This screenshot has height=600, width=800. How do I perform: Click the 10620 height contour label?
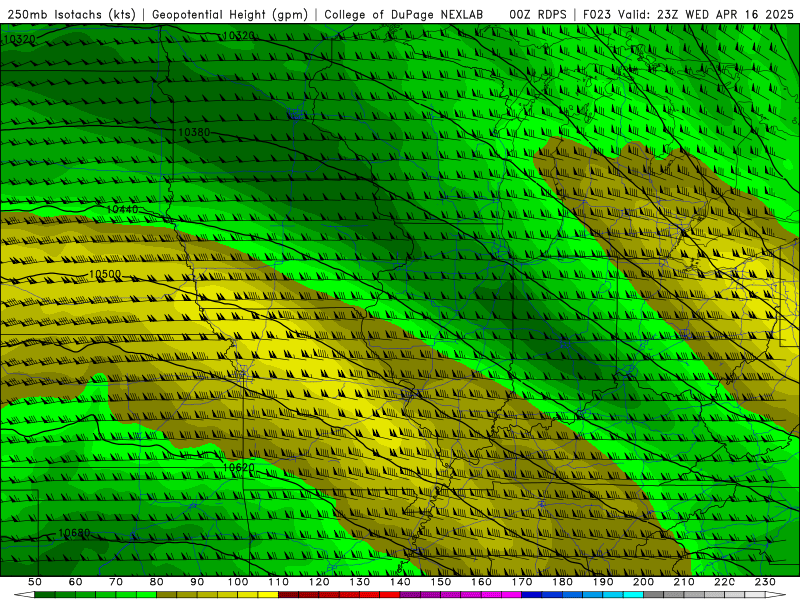[238, 467]
